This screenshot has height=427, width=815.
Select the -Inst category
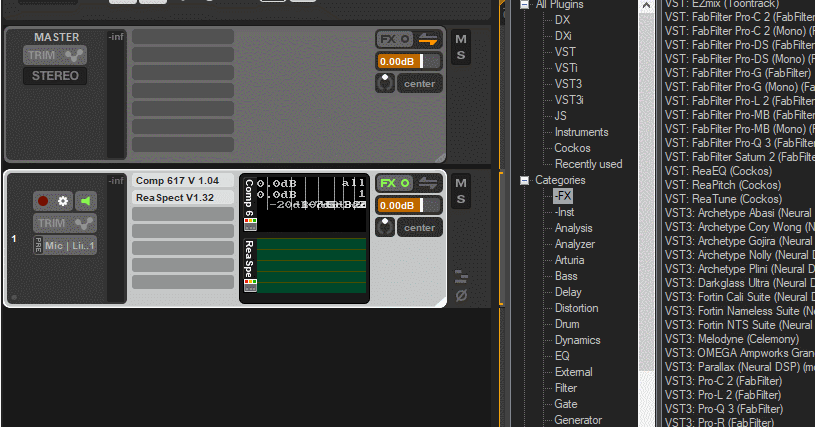(x=564, y=212)
